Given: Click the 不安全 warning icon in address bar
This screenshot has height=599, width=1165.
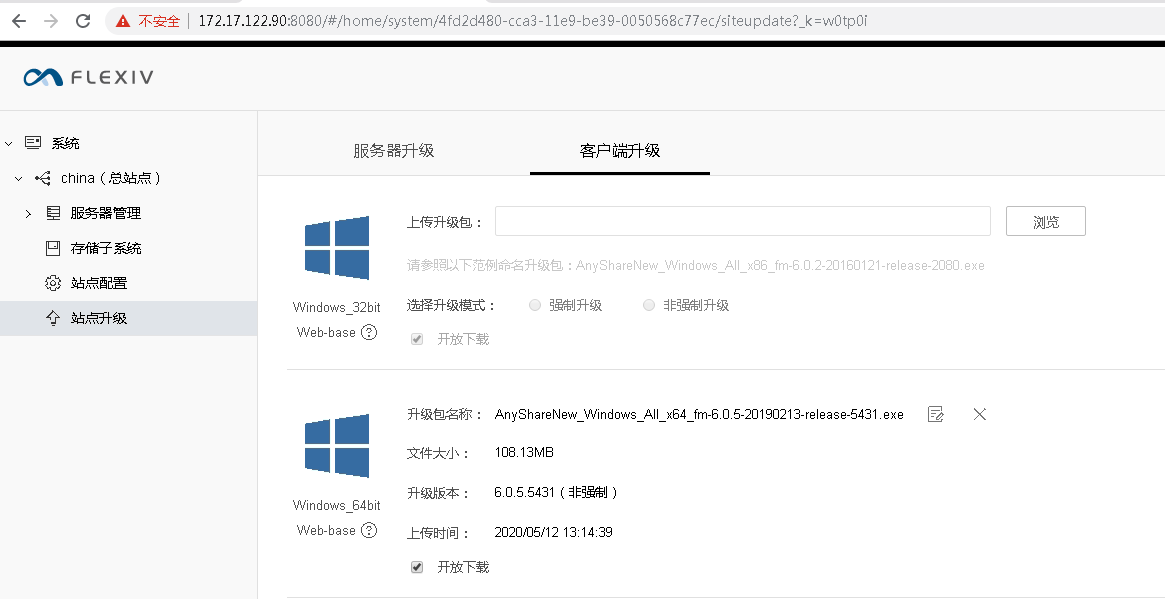Looking at the screenshot, I should (x=123, y=21).
